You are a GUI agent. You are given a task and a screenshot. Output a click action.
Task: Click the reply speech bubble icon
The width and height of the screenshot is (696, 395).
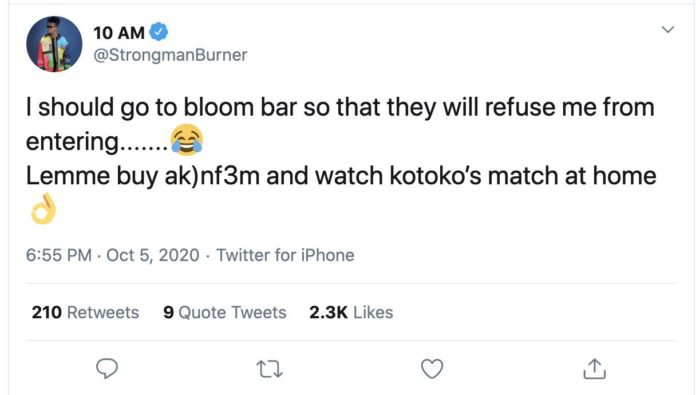[x=107, y=368]
